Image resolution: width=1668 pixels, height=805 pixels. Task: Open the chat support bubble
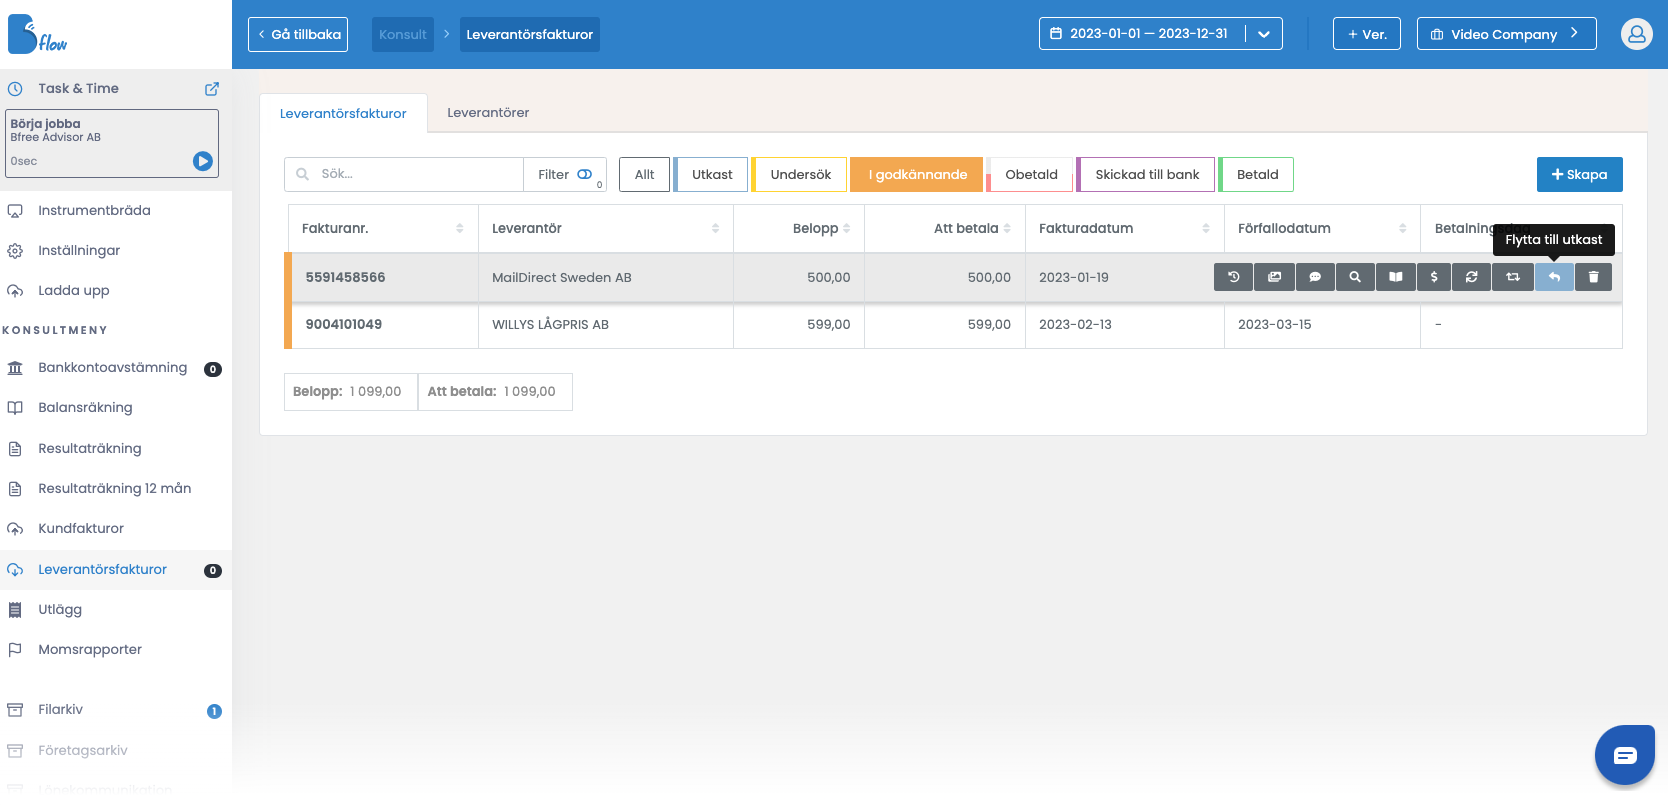click(1625, 755)
